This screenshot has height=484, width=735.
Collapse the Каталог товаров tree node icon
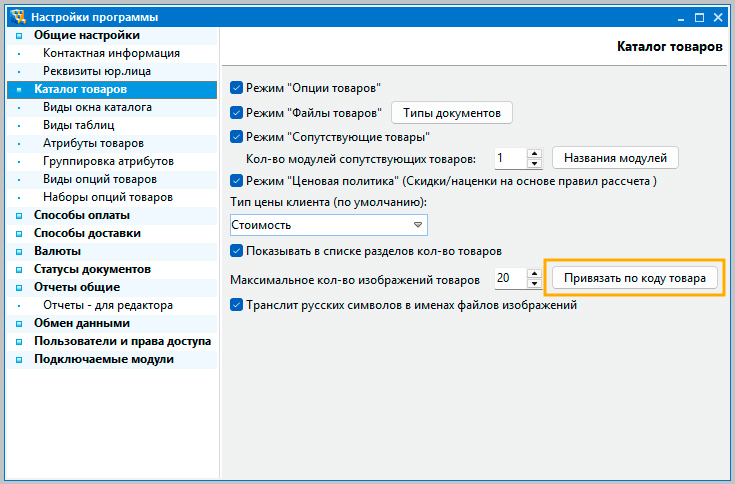click(19, 89)
